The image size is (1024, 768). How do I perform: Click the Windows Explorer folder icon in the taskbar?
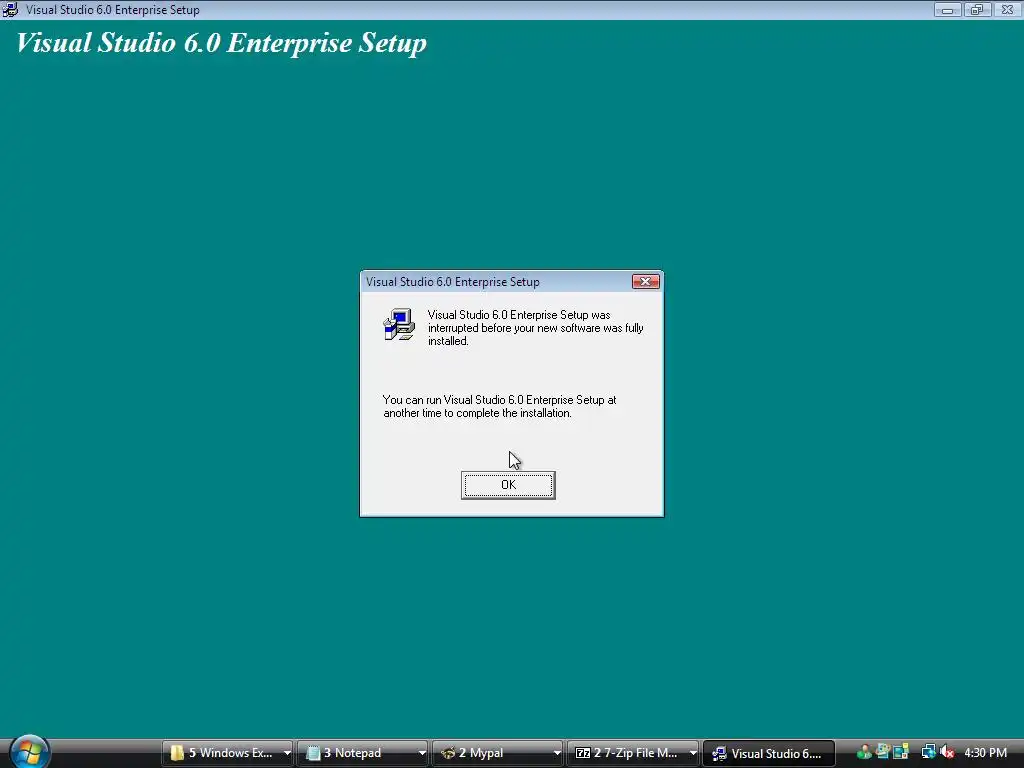pos(177,753)
